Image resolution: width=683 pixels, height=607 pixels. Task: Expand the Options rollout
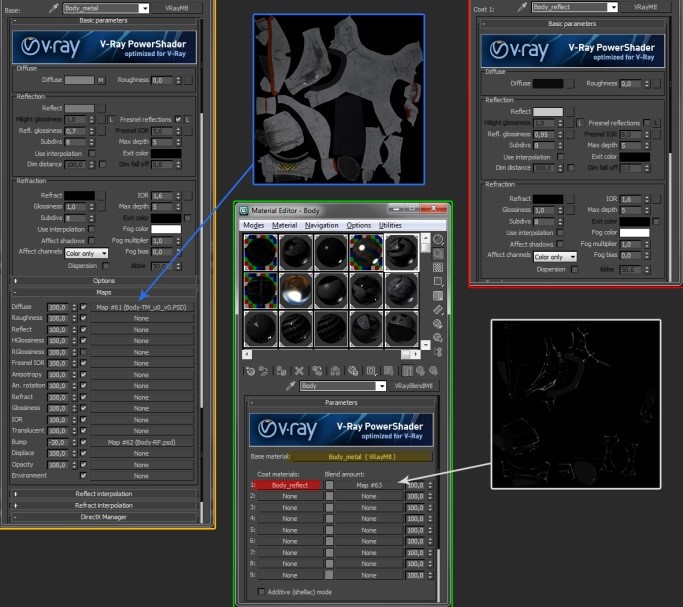[x=104, y=281]
